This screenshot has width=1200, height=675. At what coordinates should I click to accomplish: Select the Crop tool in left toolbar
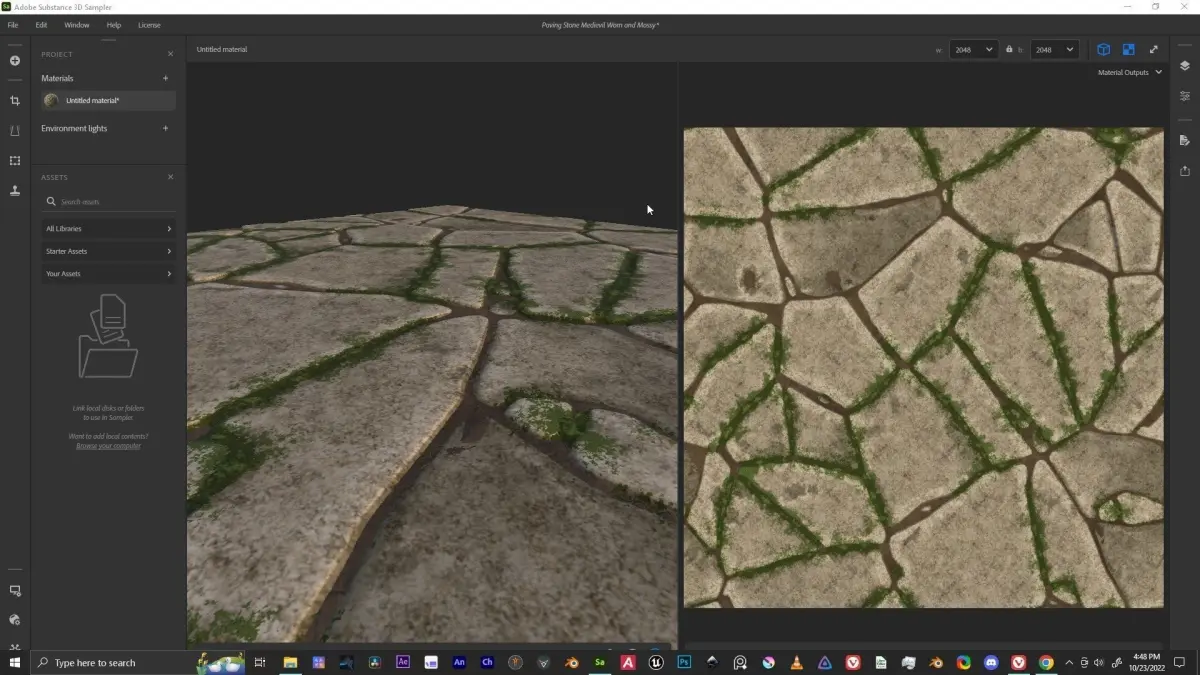pyautogui.click(x=15, y=101)
